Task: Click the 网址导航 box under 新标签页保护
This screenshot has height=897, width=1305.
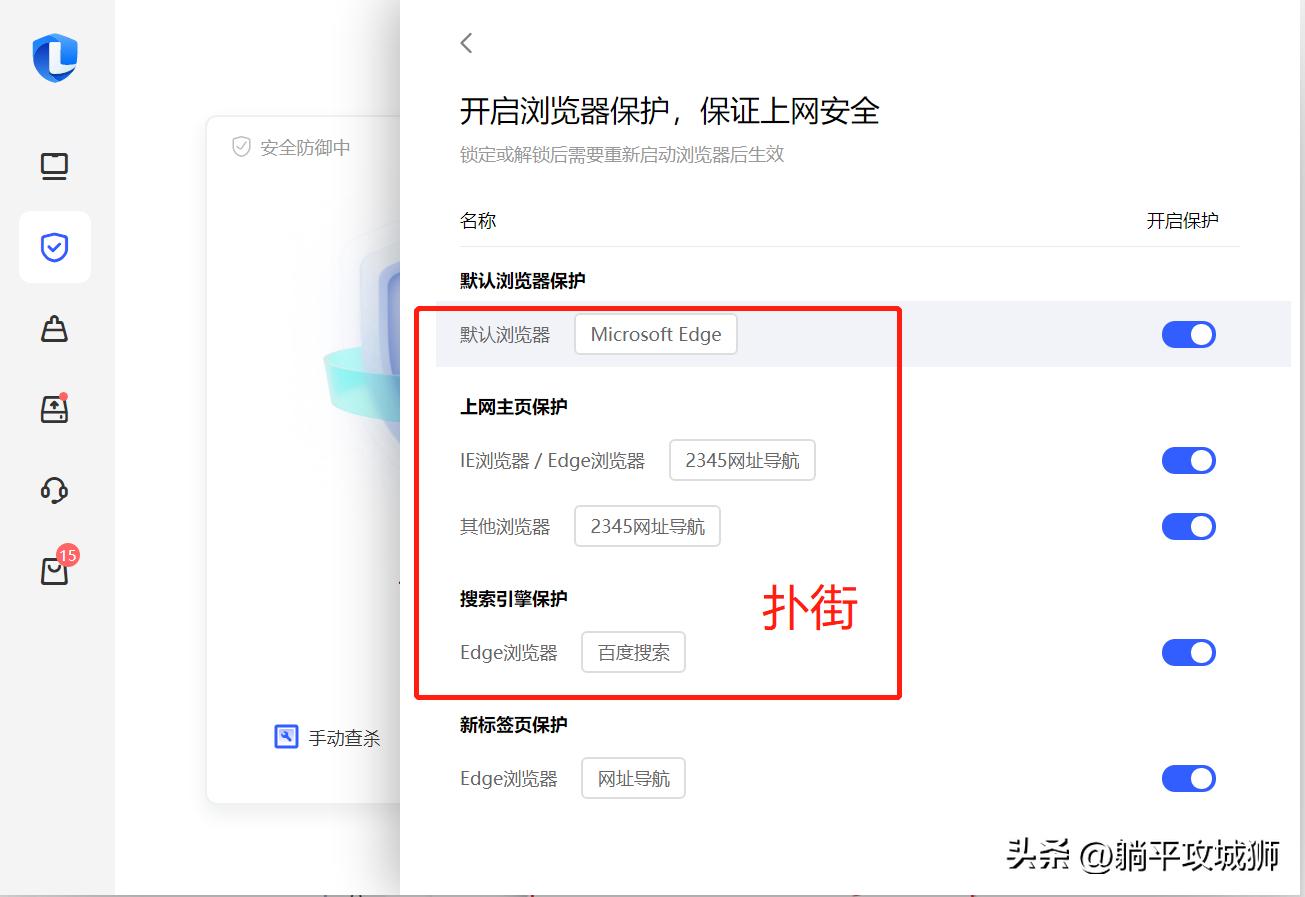Action: (x=632, y=777)
